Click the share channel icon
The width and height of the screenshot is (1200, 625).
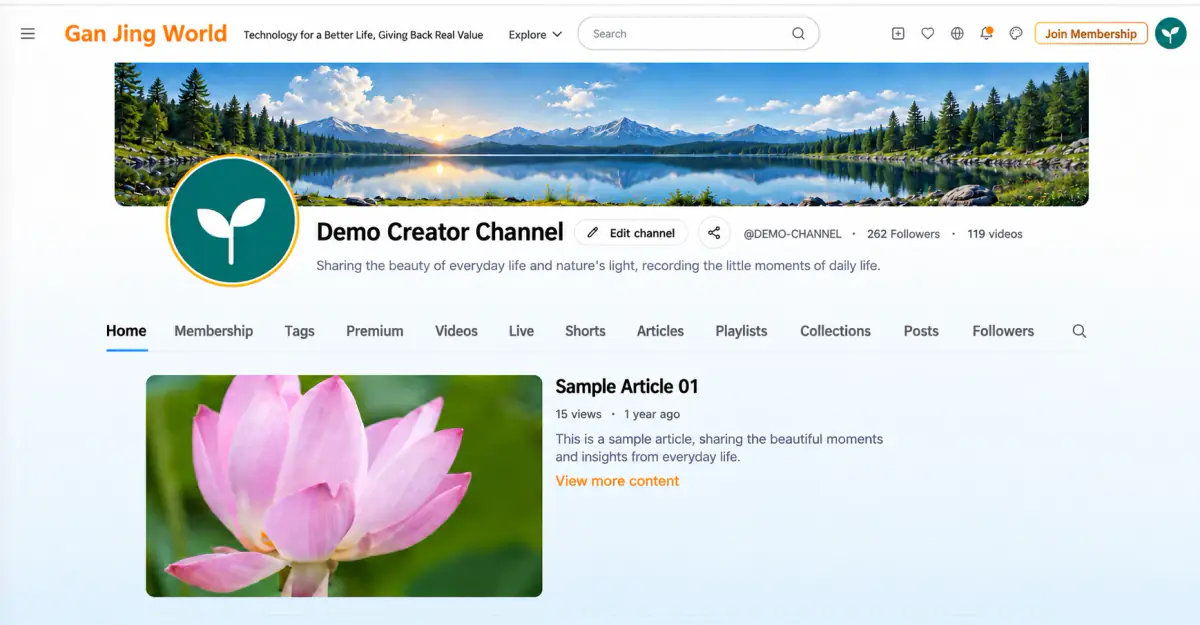714,233
